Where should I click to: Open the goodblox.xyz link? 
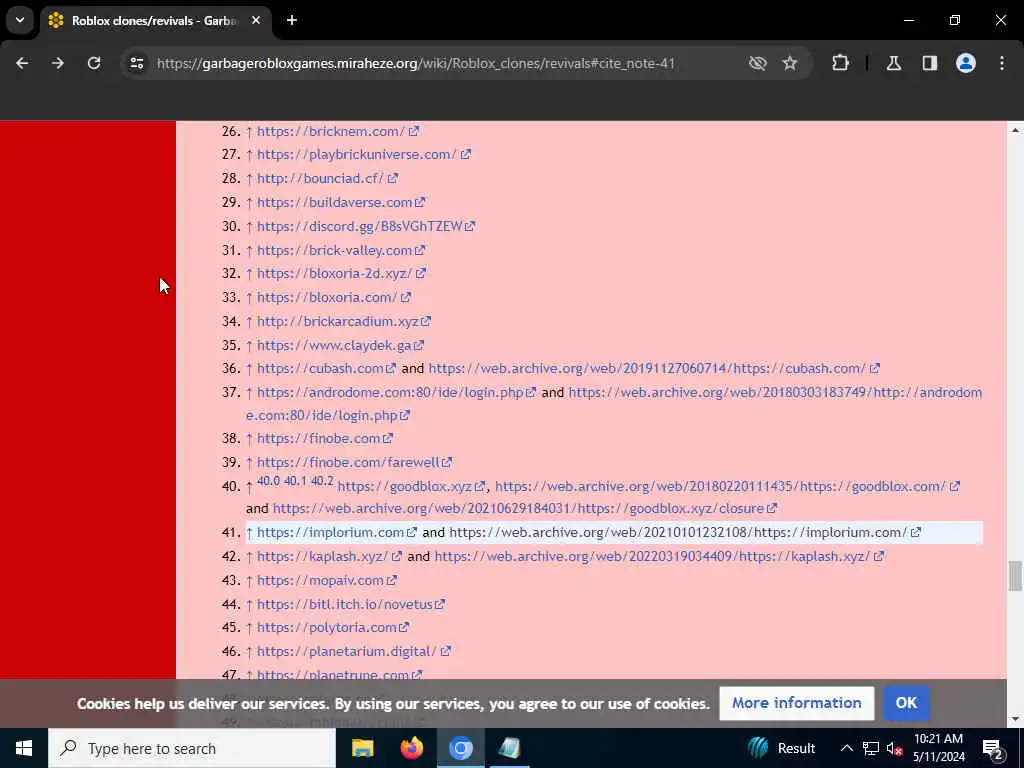coord(404,487)
